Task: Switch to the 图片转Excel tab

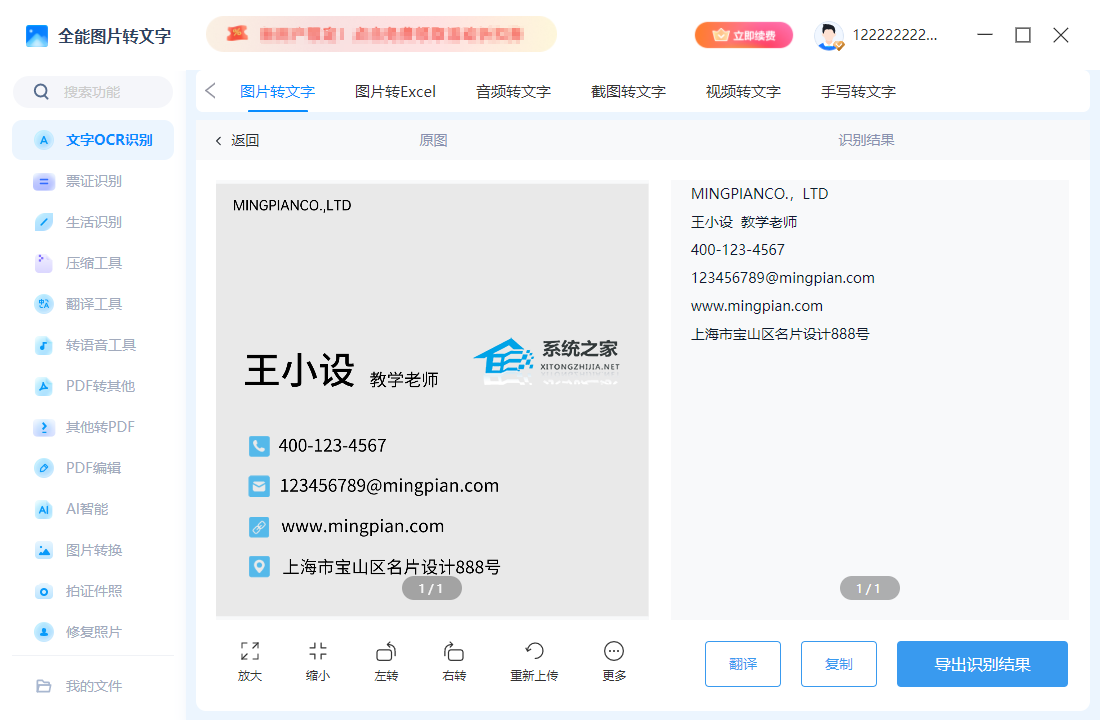Action: coord(395,91)
